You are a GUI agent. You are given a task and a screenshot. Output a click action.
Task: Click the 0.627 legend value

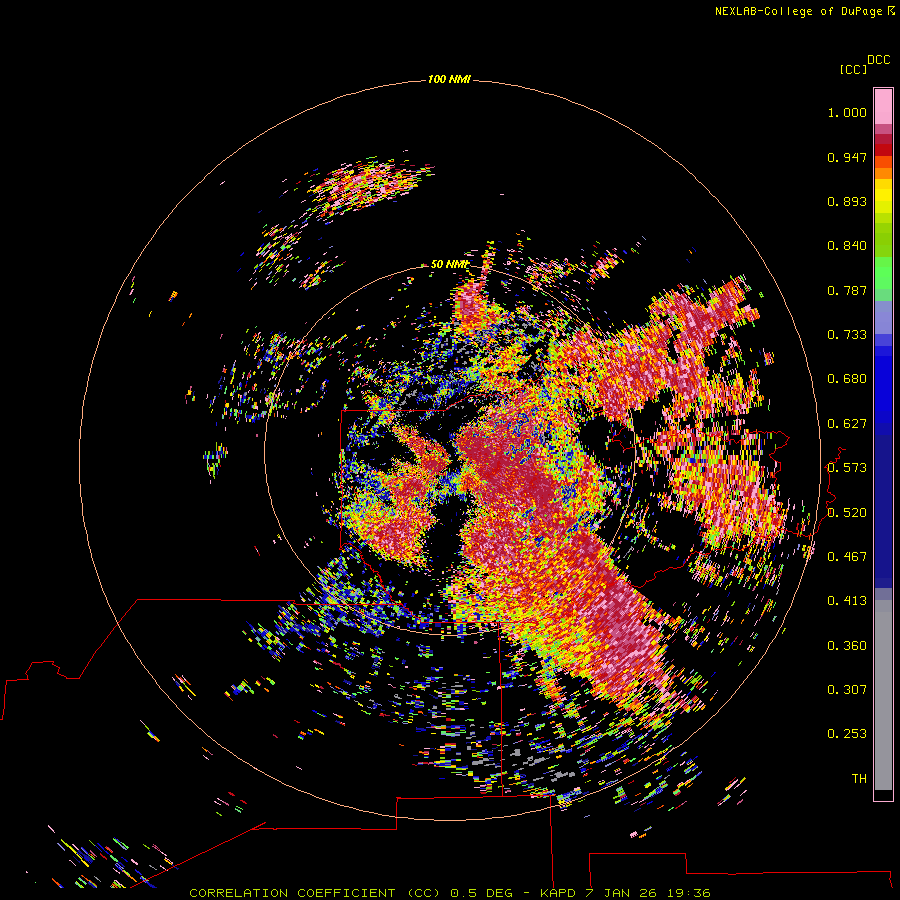tap(847, 424)
